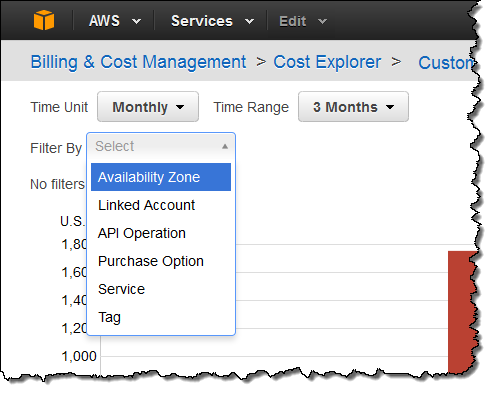Go to Billing & Cost Management breadcrumb
495x394 pixels.
[138, 62]
